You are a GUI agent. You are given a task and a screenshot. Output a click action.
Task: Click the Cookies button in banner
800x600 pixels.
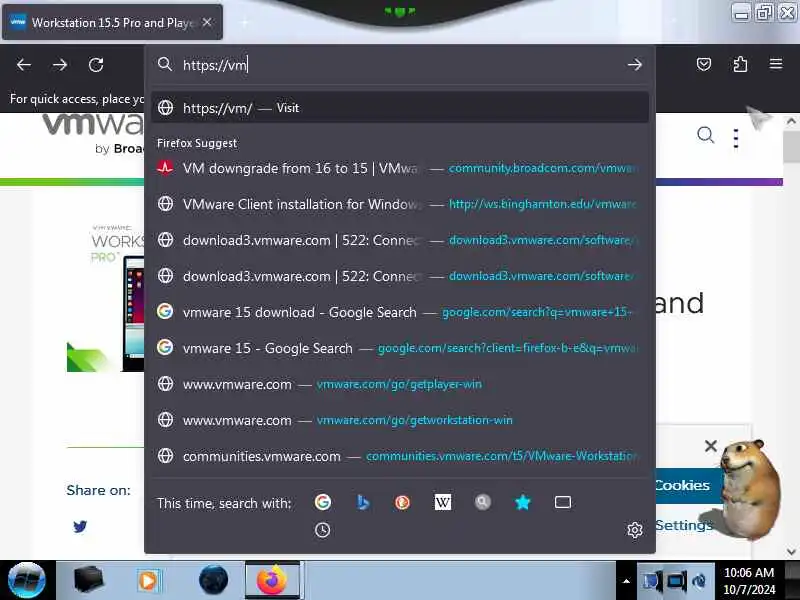click(x=689, y=485)
